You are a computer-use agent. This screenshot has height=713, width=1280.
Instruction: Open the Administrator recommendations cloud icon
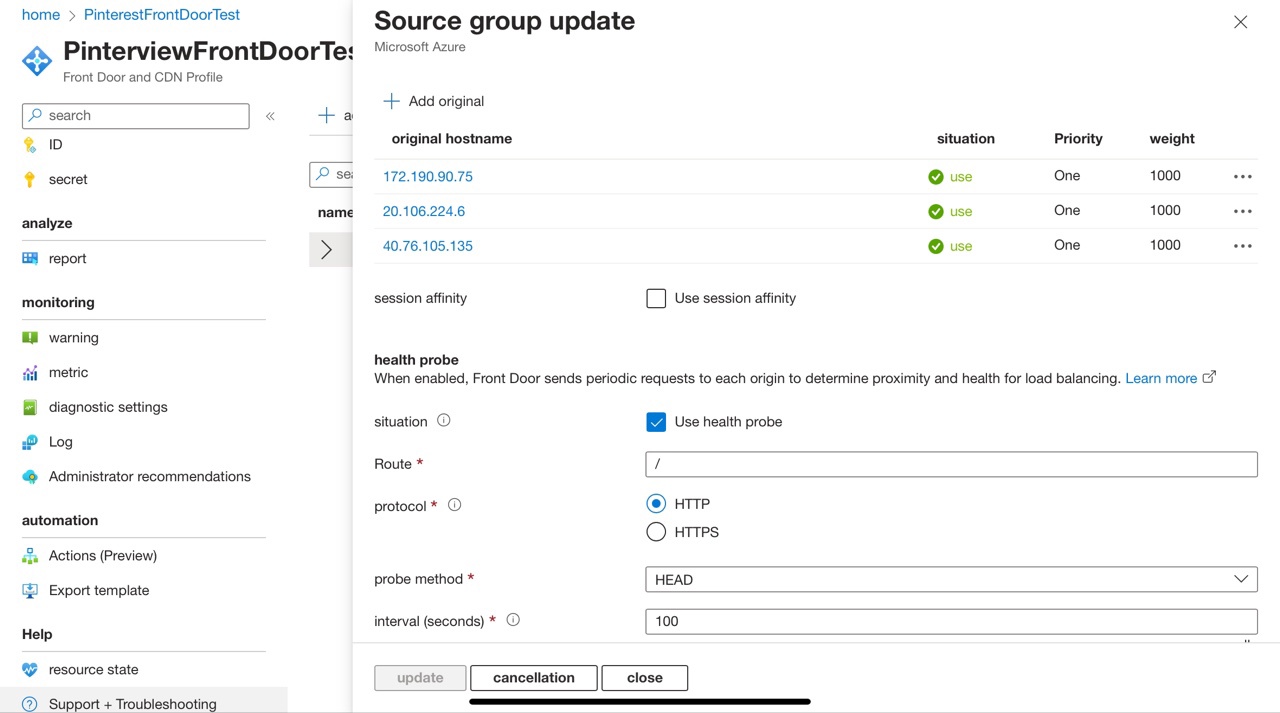click(x=30, y=477)
